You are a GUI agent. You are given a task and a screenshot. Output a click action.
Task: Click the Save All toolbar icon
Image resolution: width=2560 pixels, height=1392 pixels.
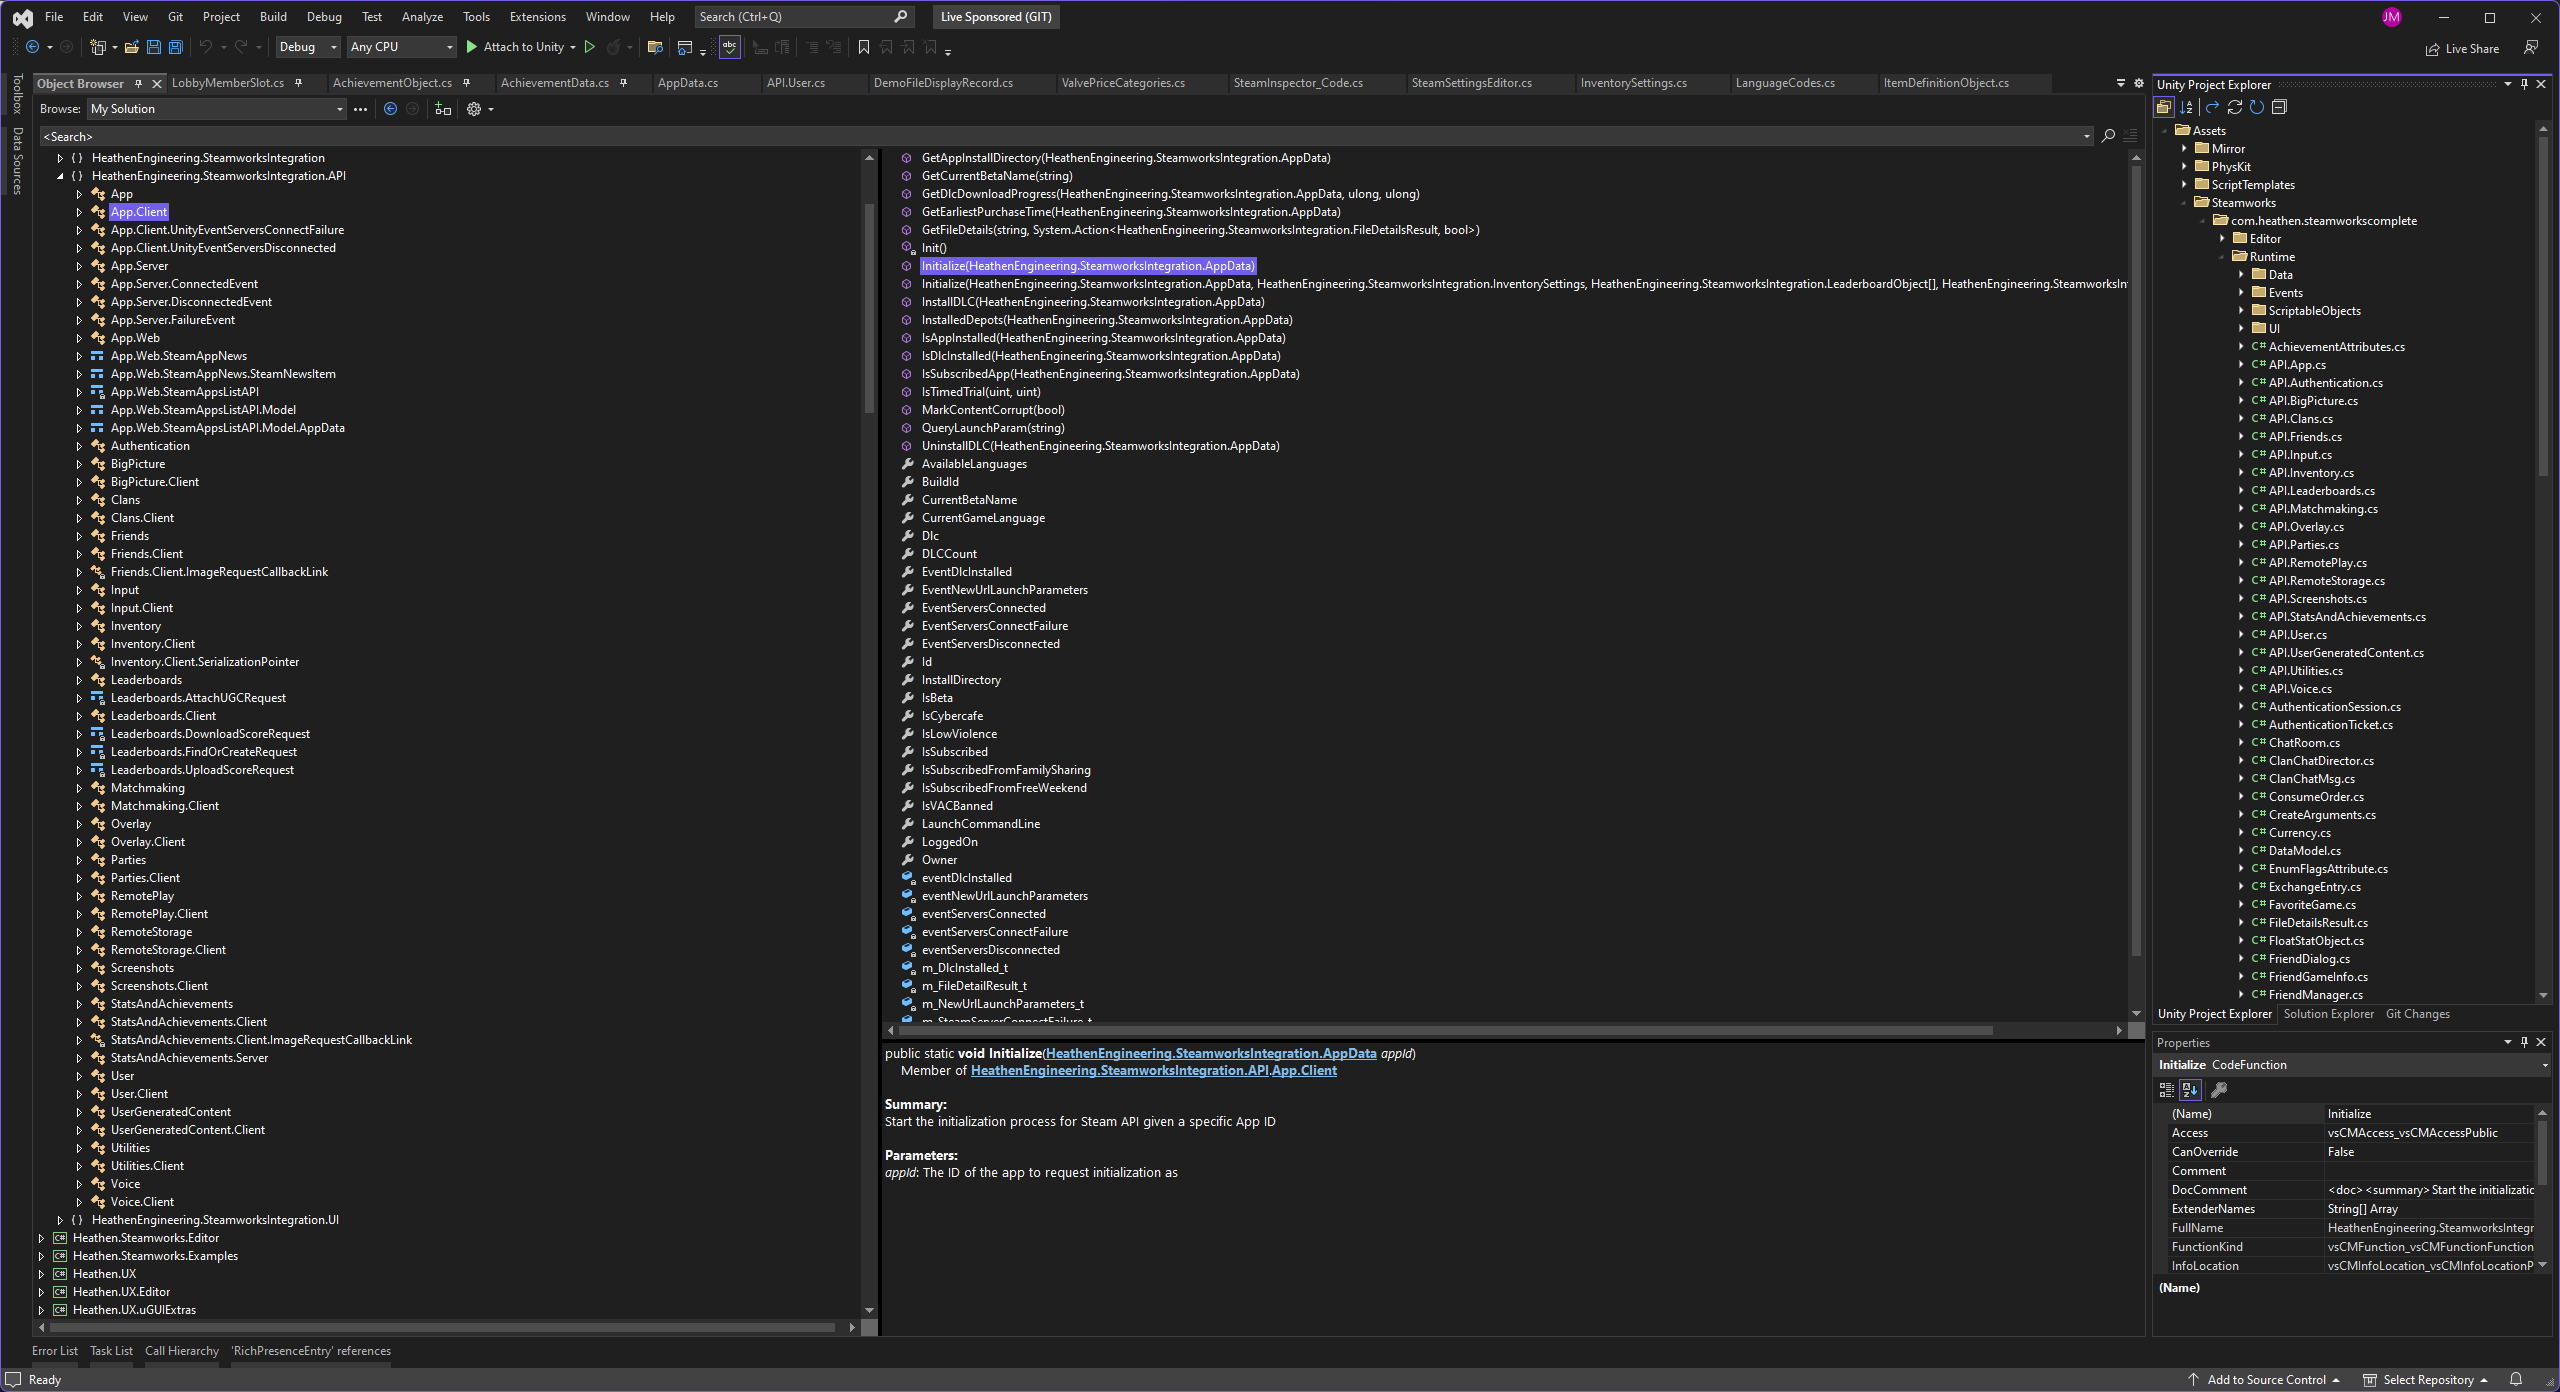(176, 47)
